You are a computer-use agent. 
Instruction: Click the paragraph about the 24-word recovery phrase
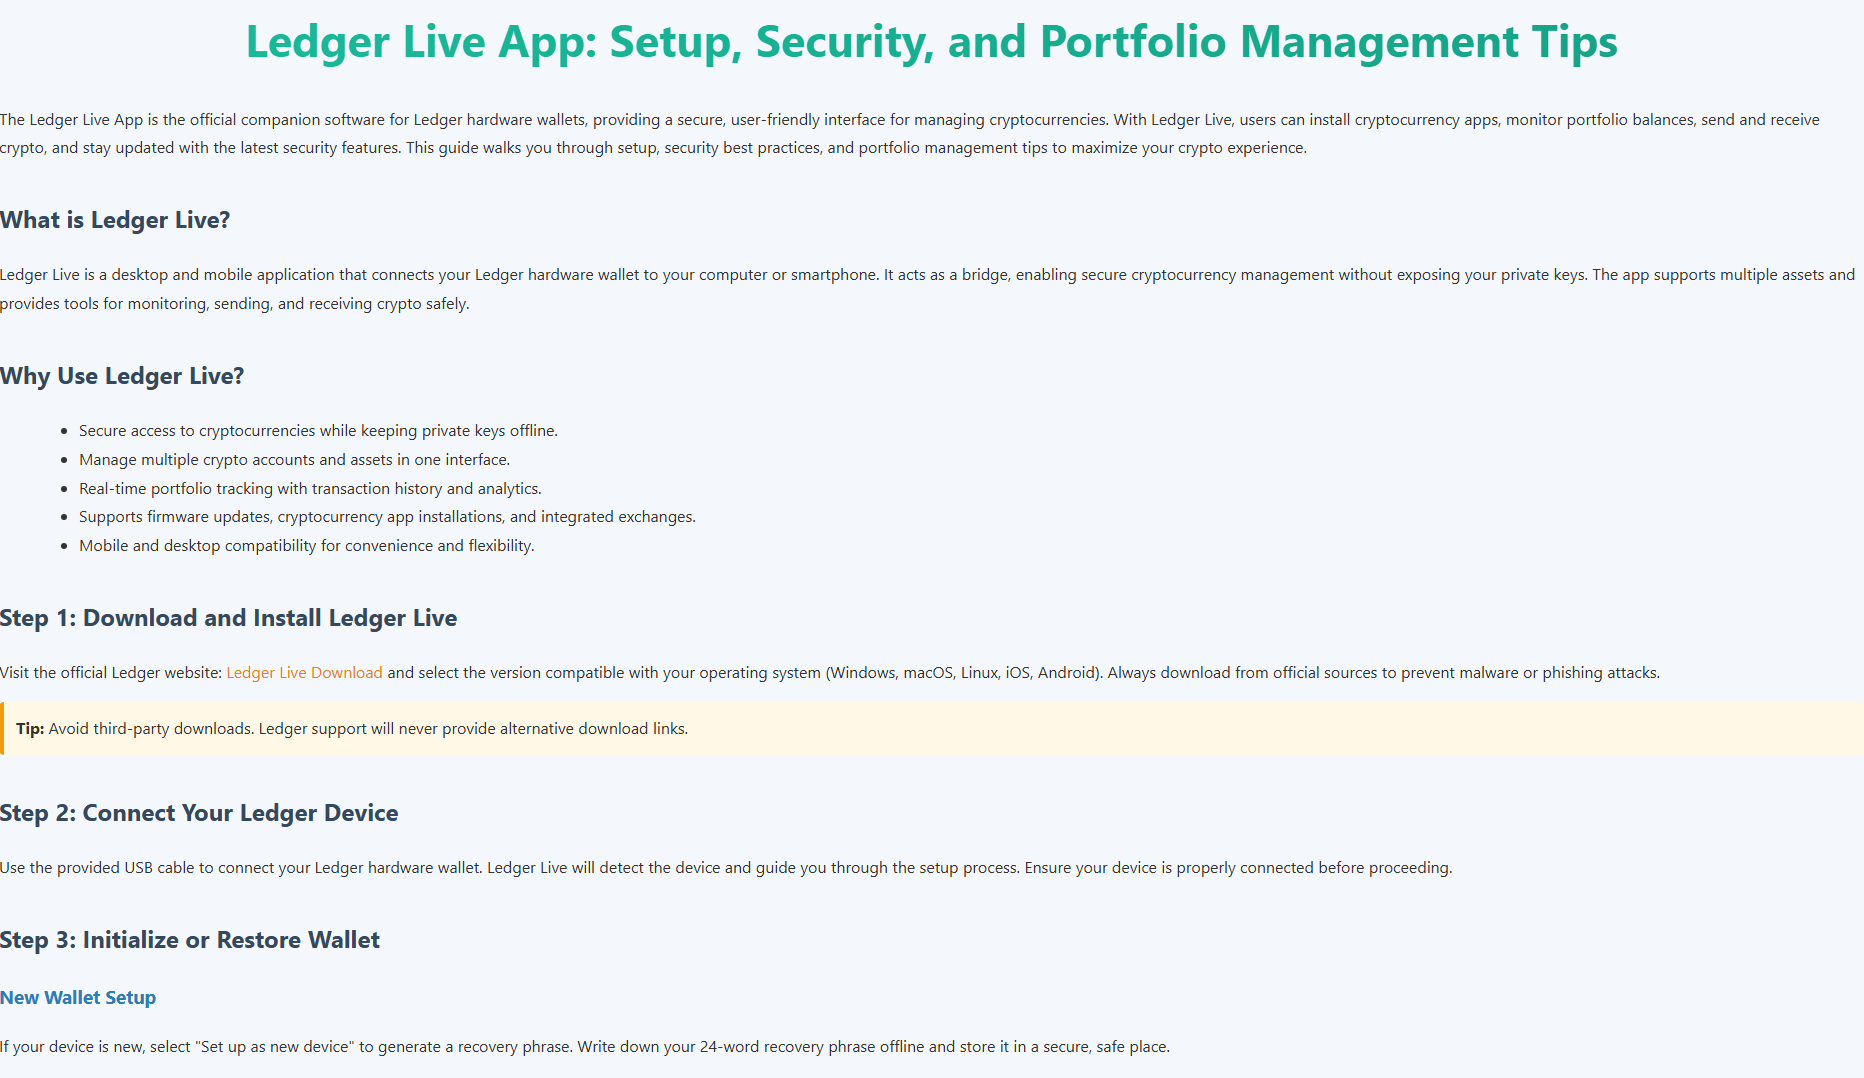pyautogui.click(x=585, y=1047)
